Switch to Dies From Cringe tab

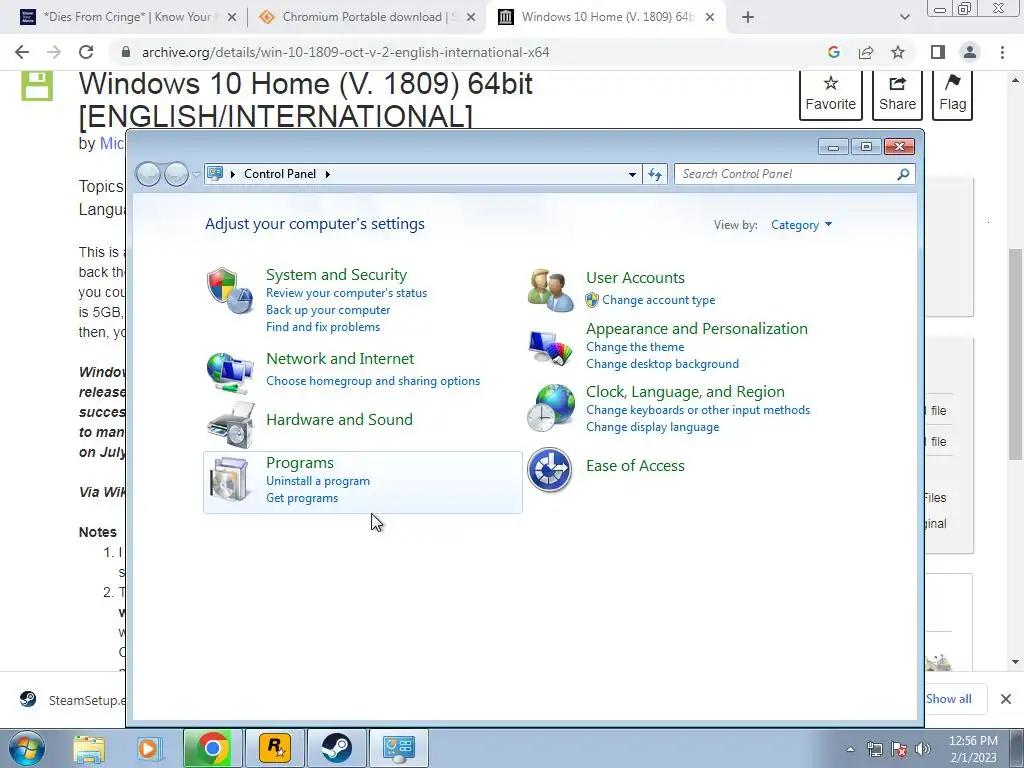pyautogui.click(x=127, y=17)
